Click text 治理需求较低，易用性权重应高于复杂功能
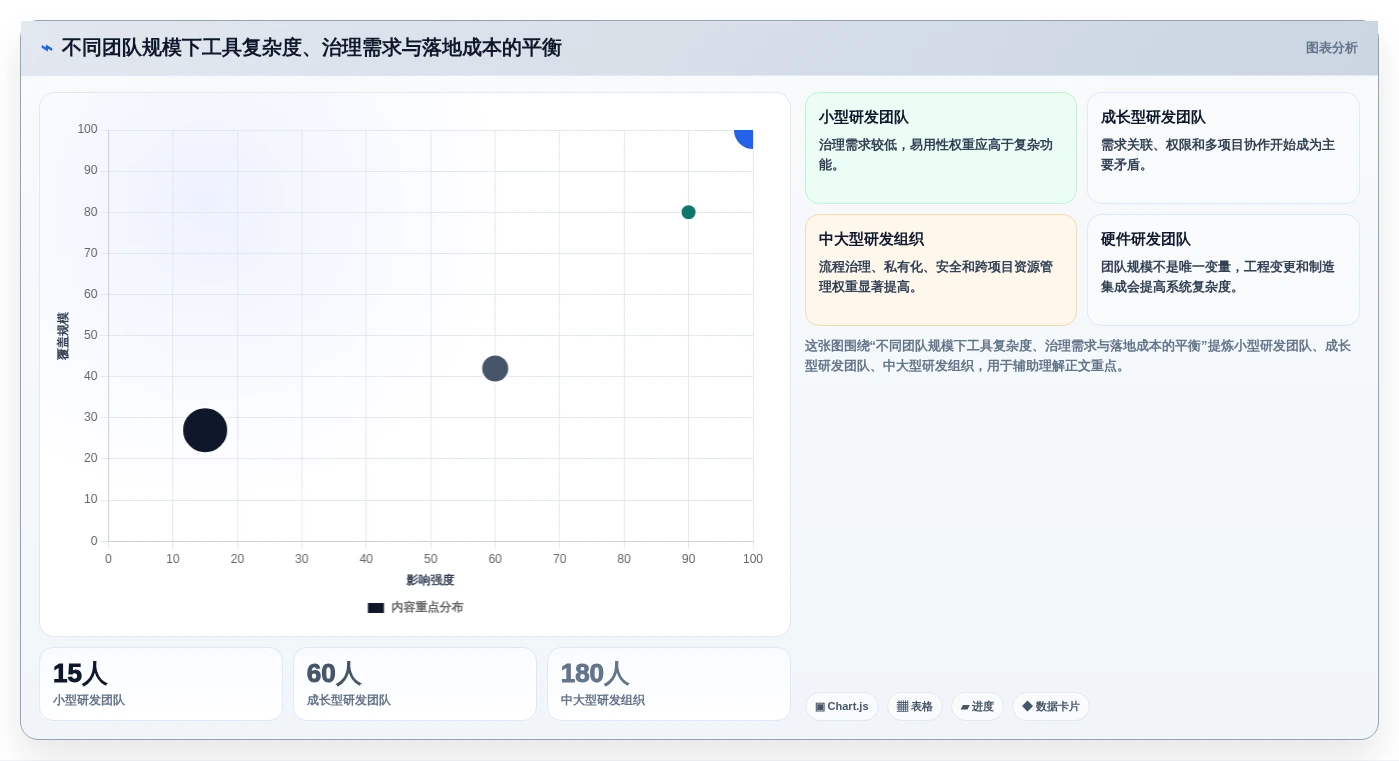 point(936,155)
